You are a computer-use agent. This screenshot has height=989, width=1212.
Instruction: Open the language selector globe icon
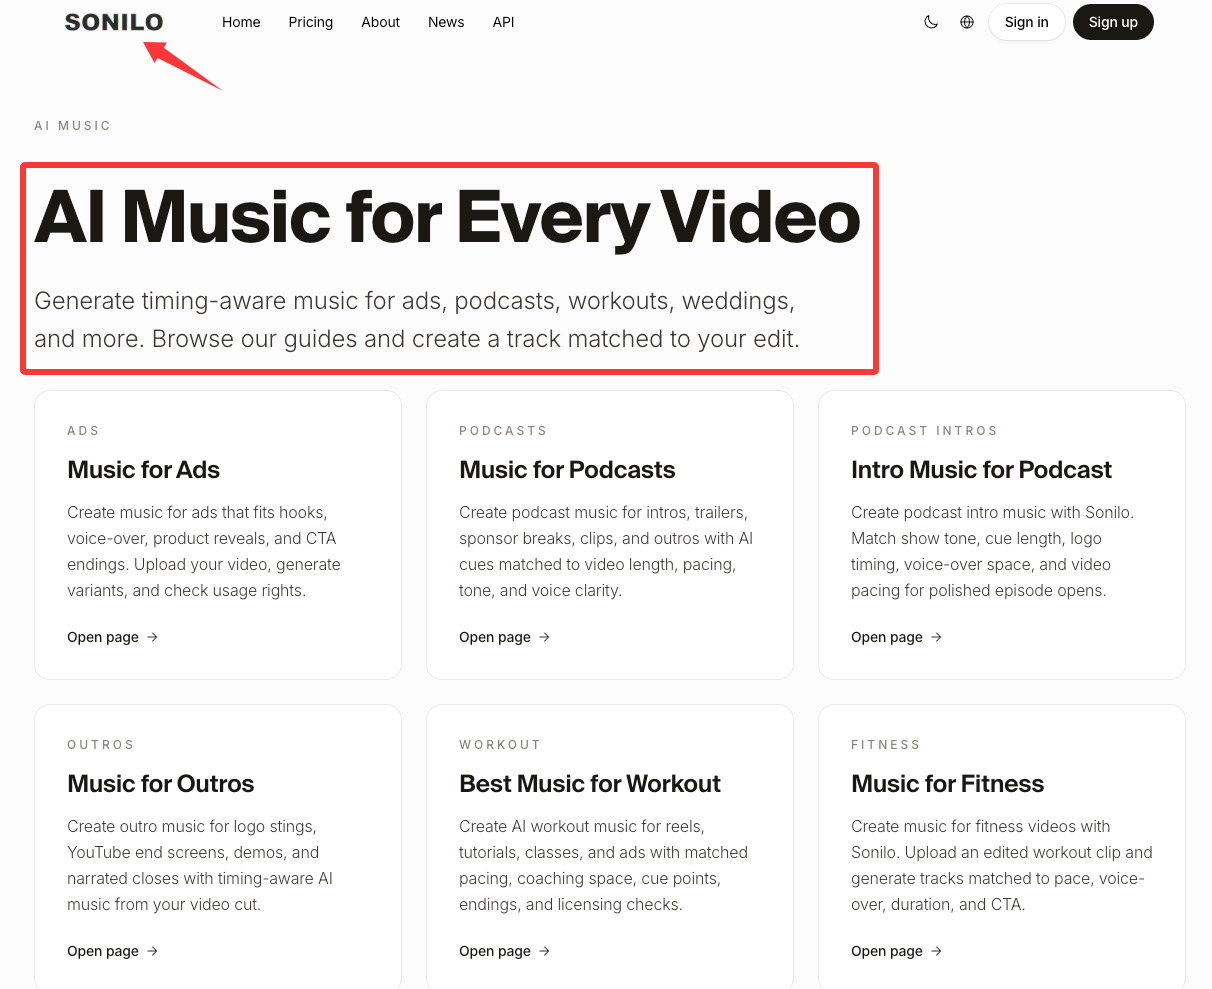point(967,22)
